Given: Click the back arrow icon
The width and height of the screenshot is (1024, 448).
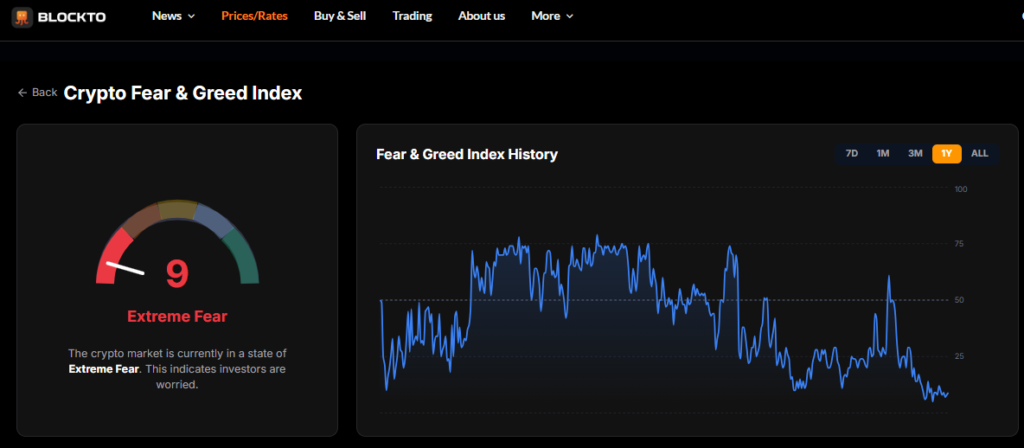Looking at the screenshot, I should [x=22, y=92].
